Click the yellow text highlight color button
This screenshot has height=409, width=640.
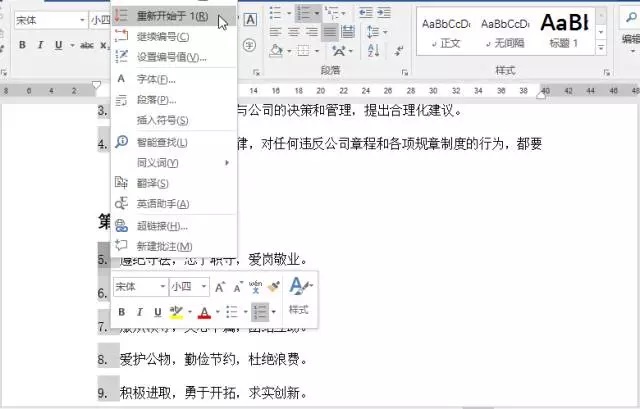[176, 312]
